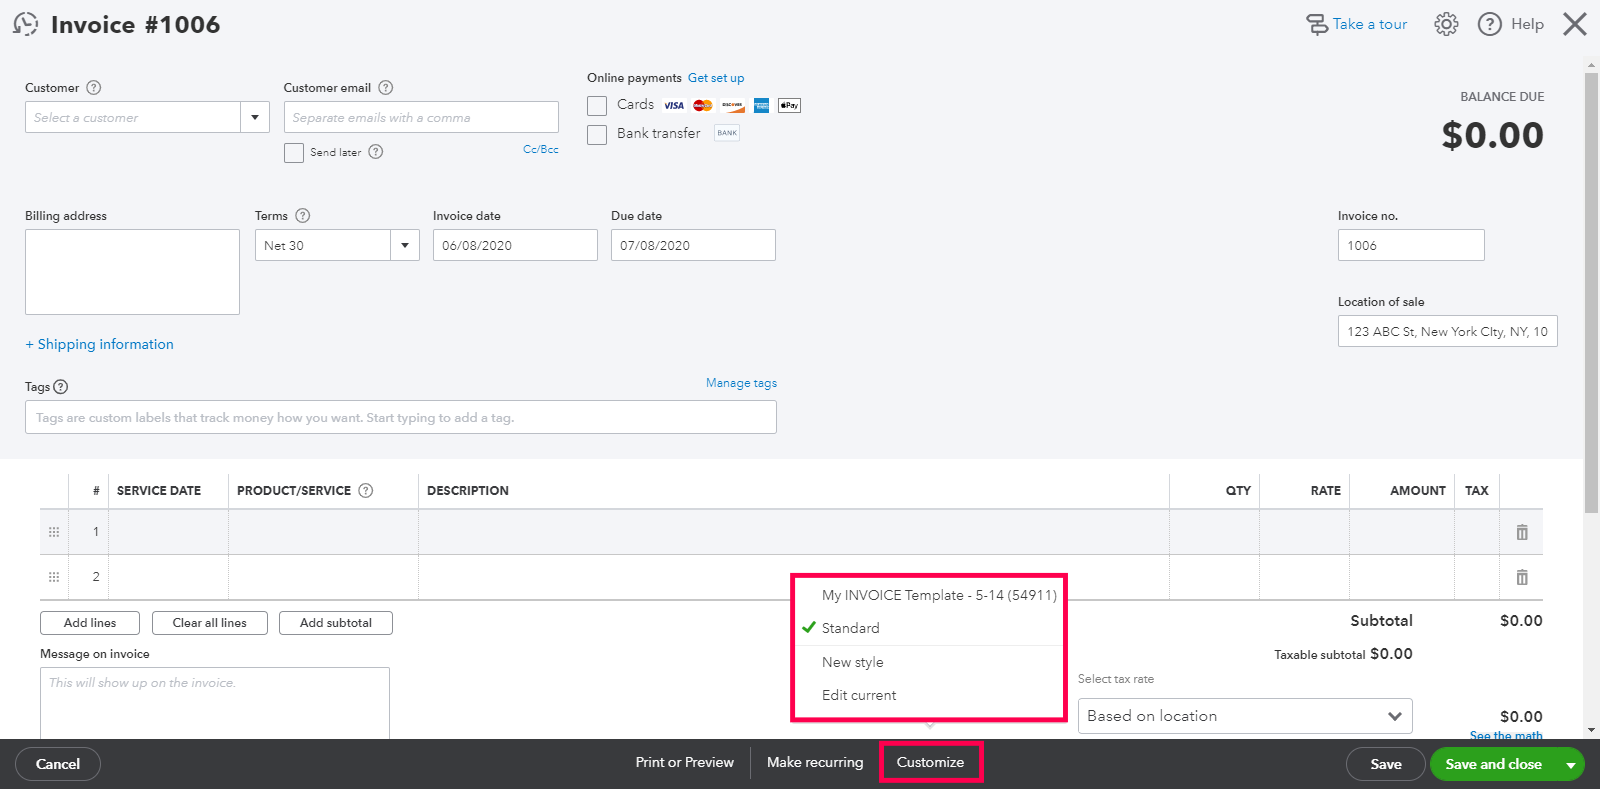Open the customer dropdown arrow
Screen dimensions: 1600x789
click(255, 117)
